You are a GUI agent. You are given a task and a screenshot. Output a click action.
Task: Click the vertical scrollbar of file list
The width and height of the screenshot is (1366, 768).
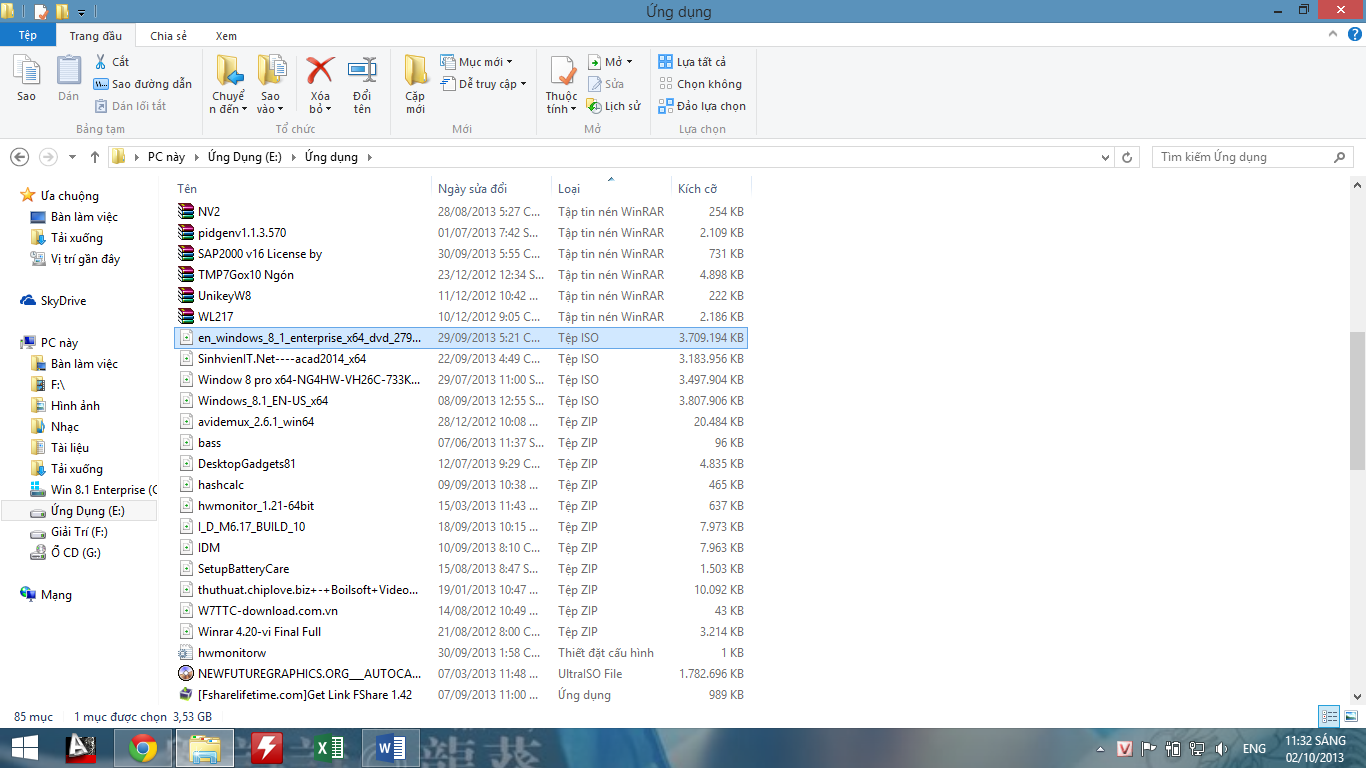(x=1357, y=400)
